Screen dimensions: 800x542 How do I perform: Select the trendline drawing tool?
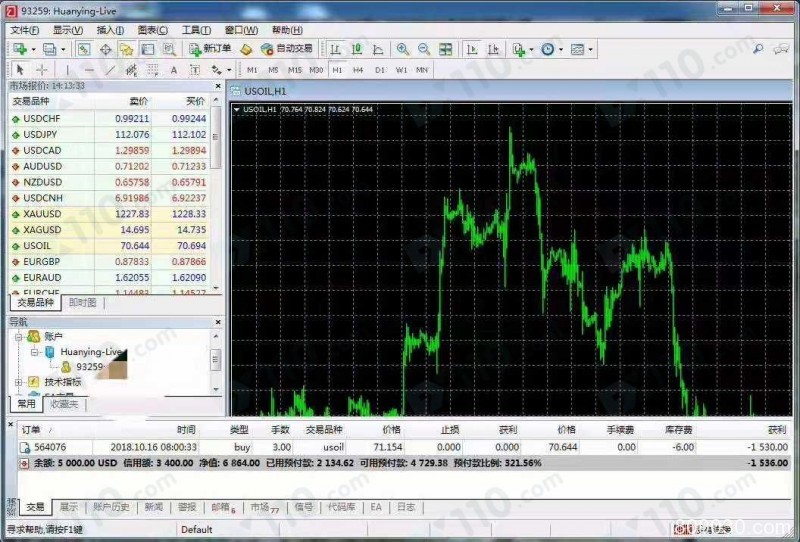click(x=110, y=70)
